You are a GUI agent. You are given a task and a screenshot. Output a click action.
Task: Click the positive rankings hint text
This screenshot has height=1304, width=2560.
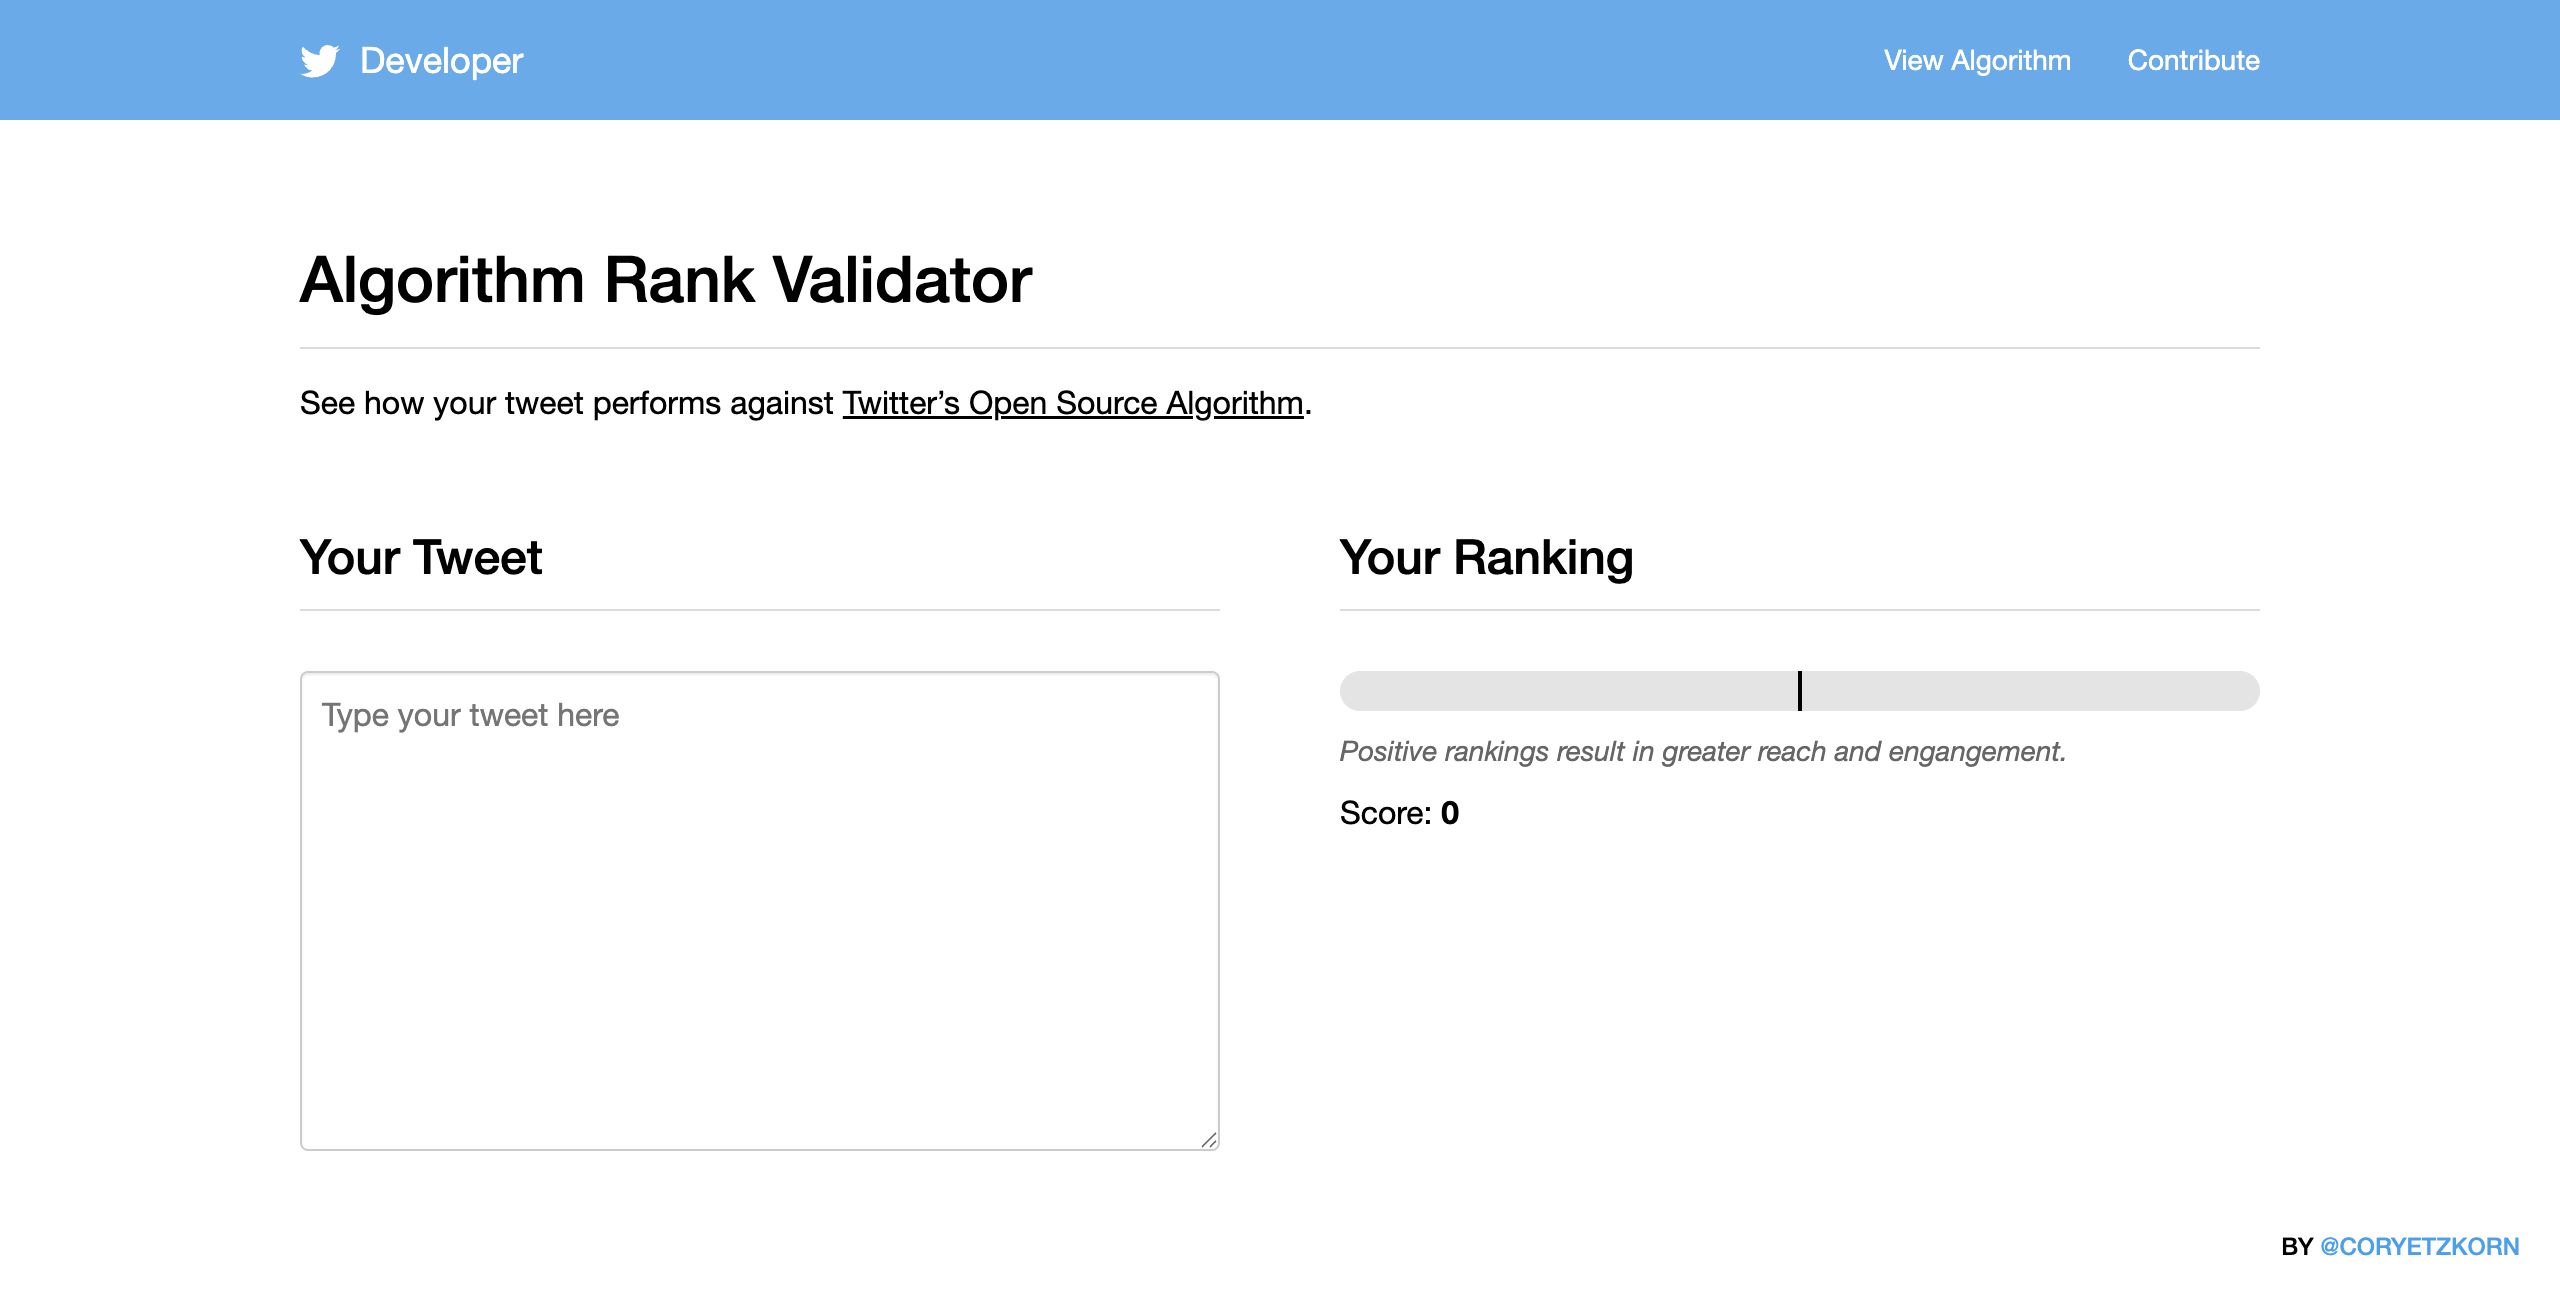point(1703,751)
